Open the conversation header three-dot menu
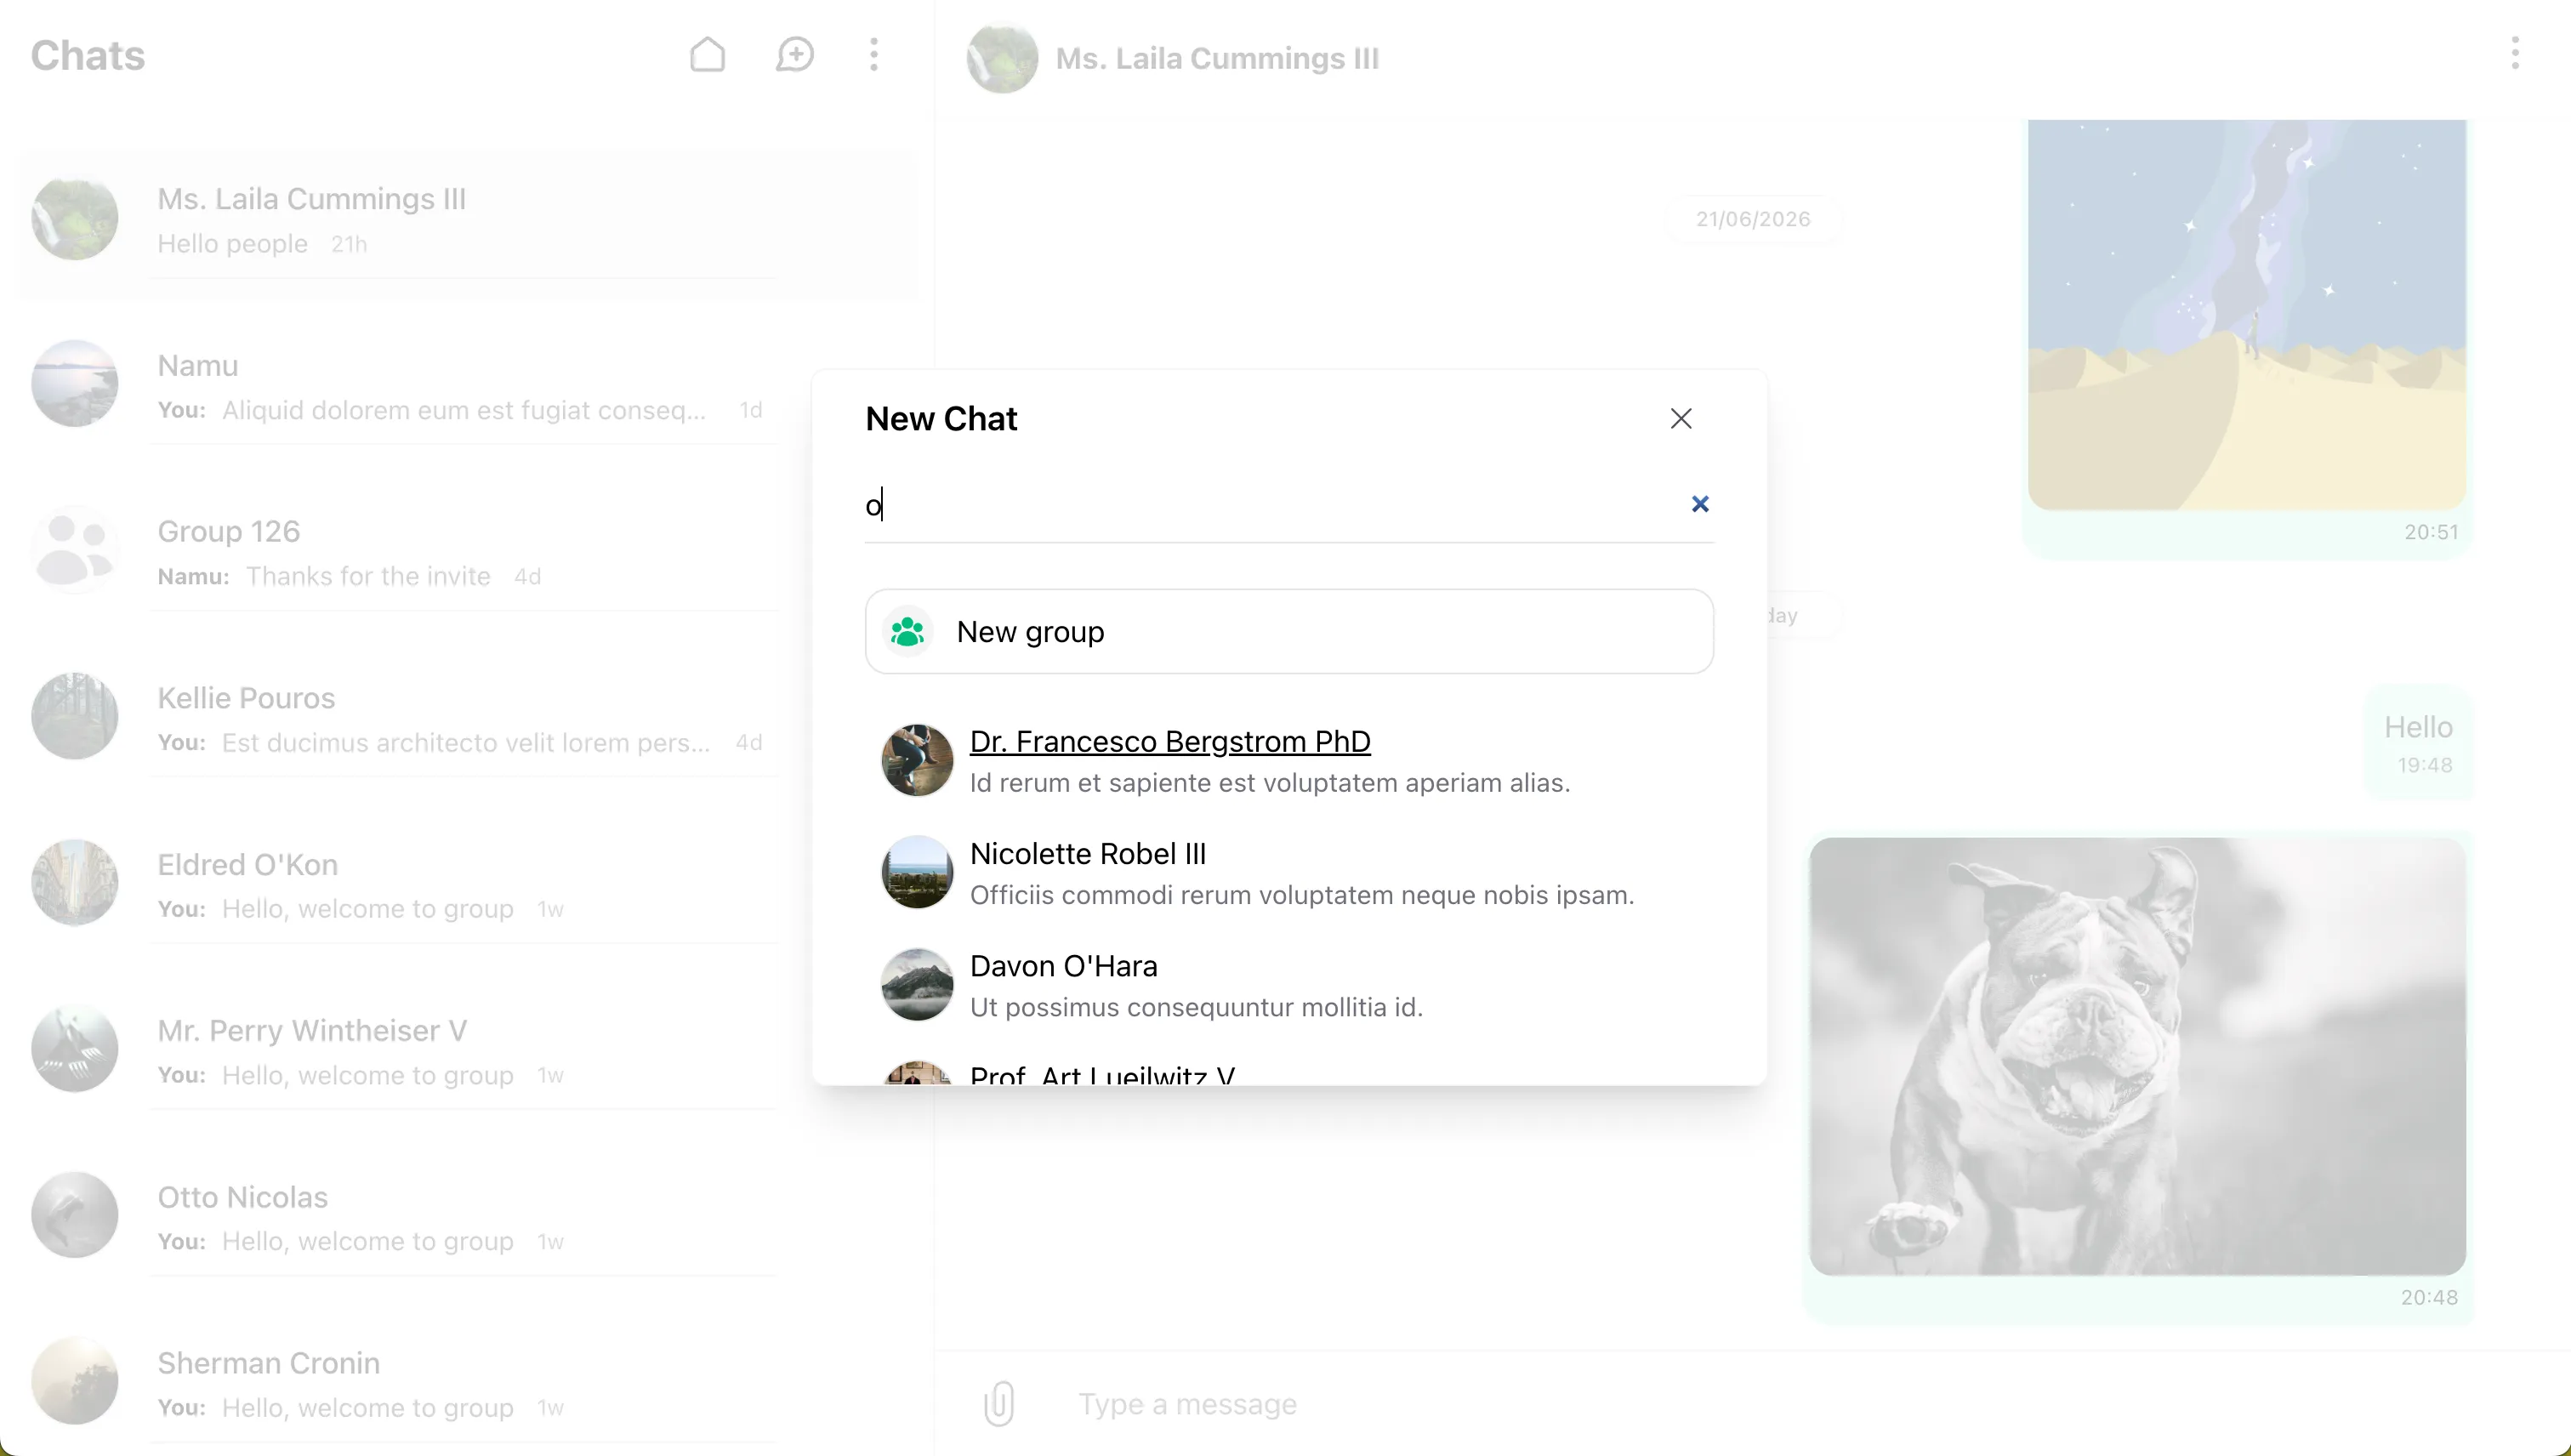The width and height of the screenshot is (2571, 1456). tap(2514, 53)
